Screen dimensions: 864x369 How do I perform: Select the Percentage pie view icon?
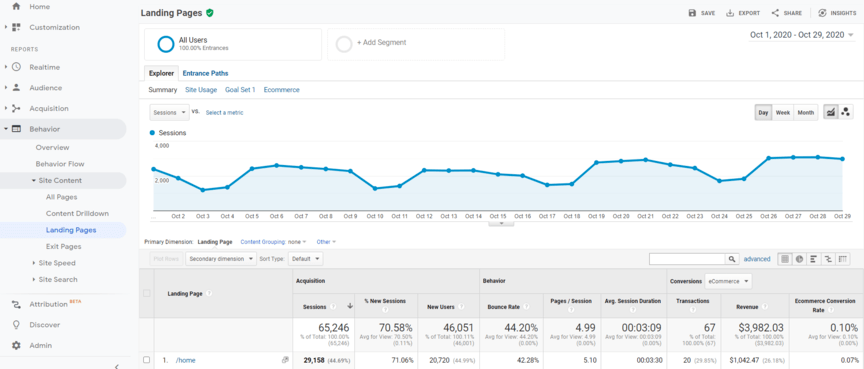799,259
